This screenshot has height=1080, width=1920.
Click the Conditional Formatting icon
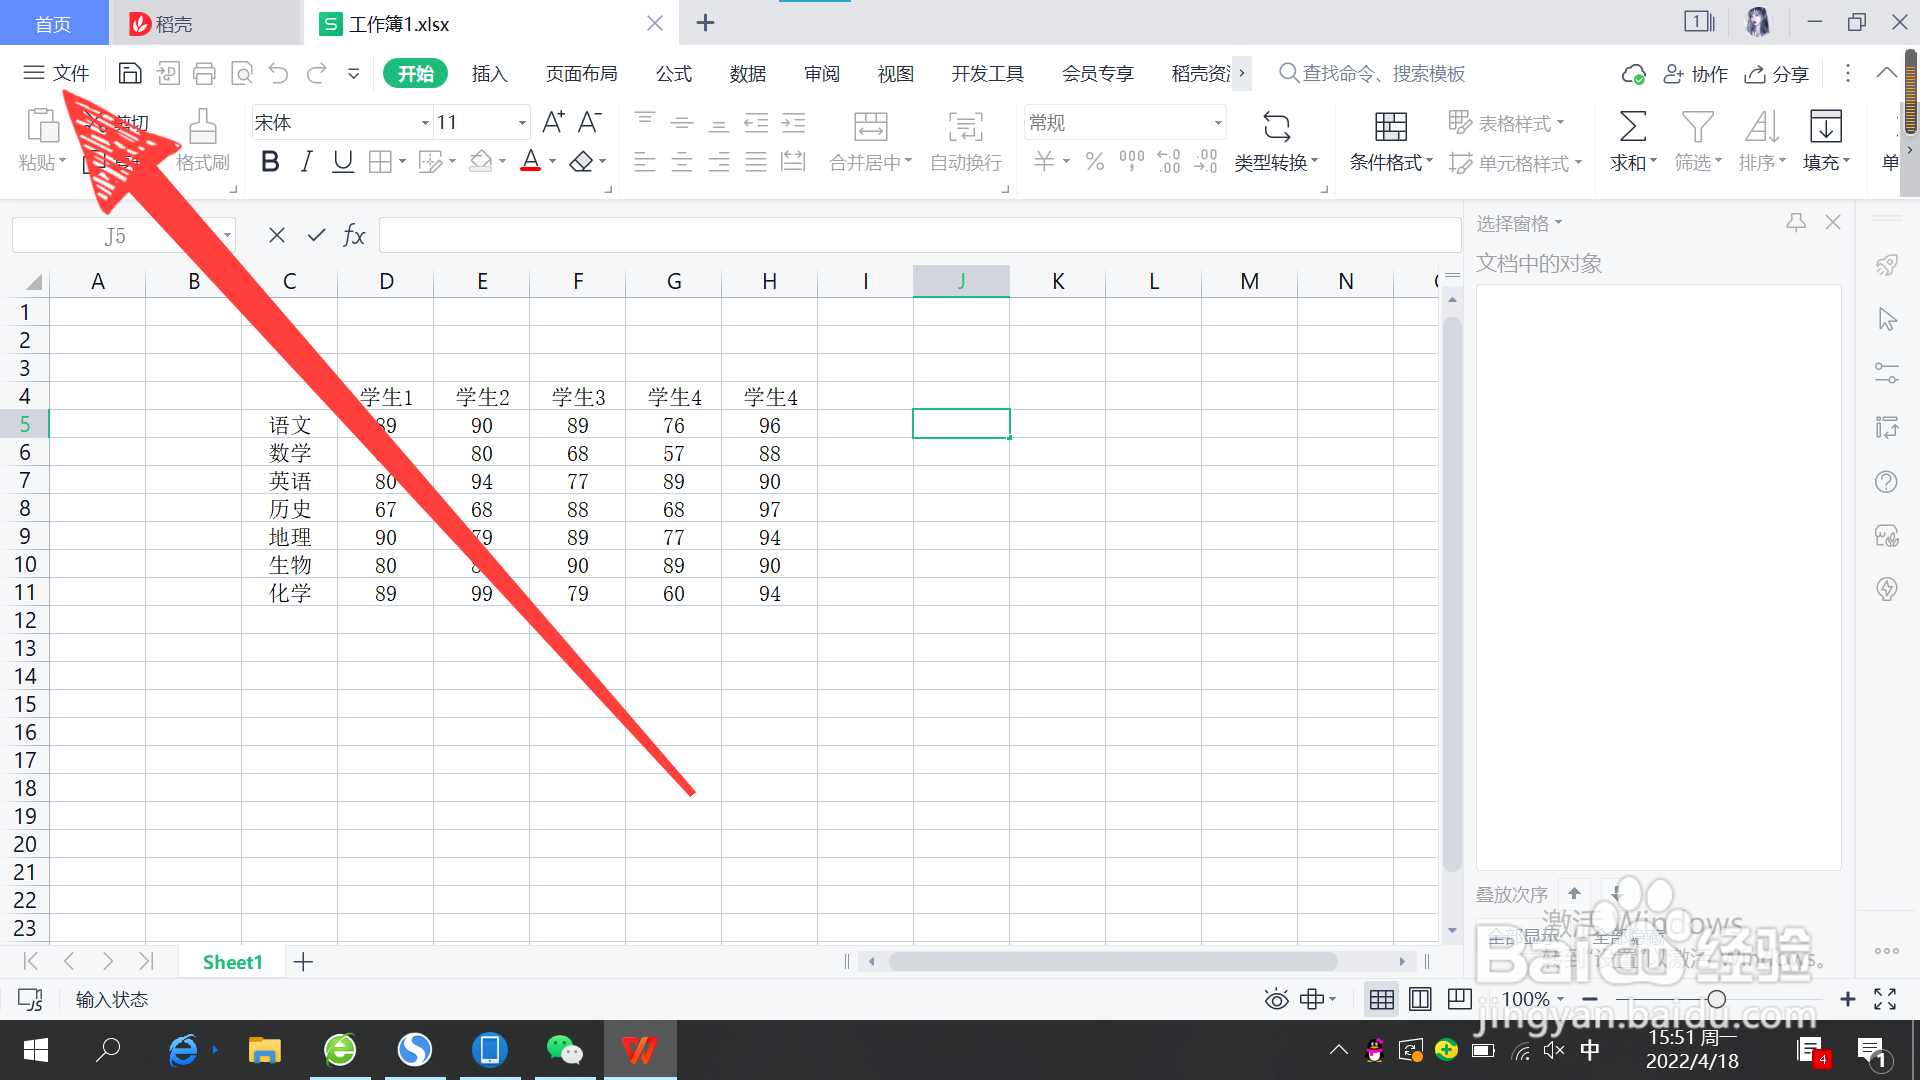click(1390, 127)
